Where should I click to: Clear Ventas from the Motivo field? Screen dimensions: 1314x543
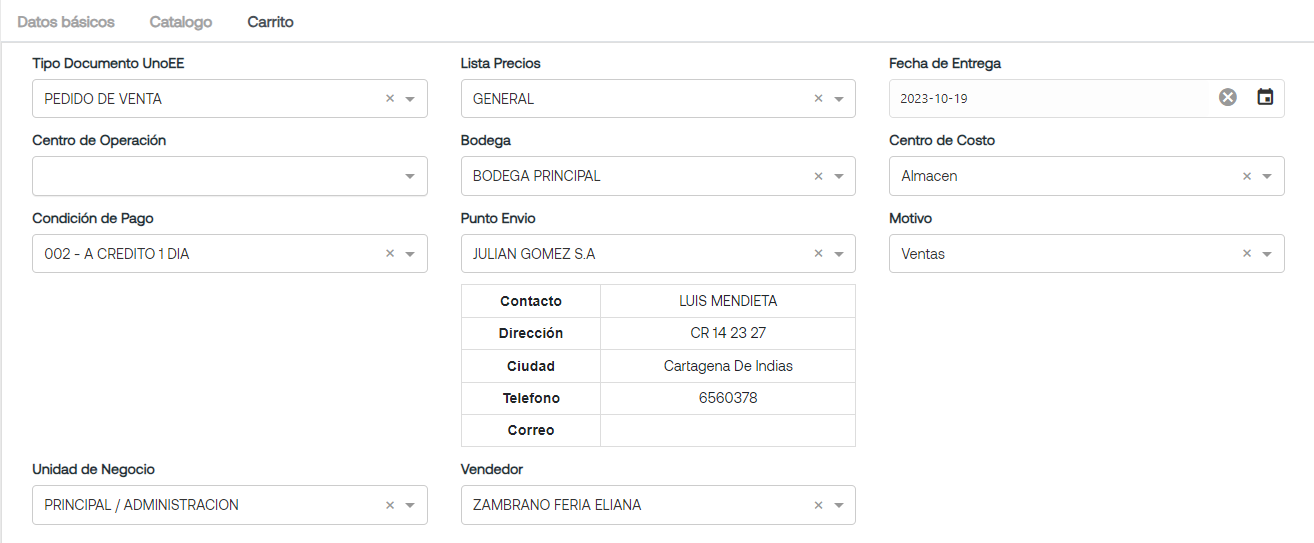click(x=1247, y=254)
